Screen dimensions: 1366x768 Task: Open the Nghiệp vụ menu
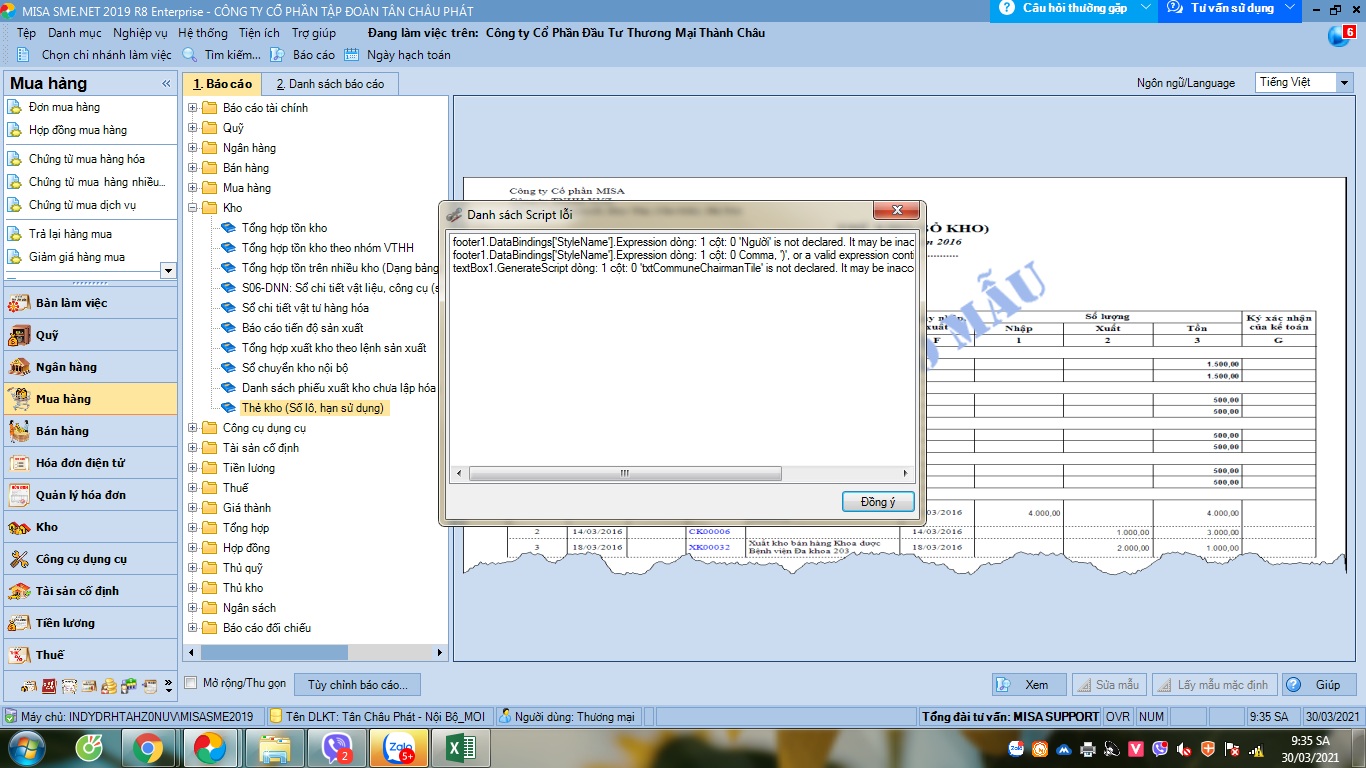click(x=140, y=33)
